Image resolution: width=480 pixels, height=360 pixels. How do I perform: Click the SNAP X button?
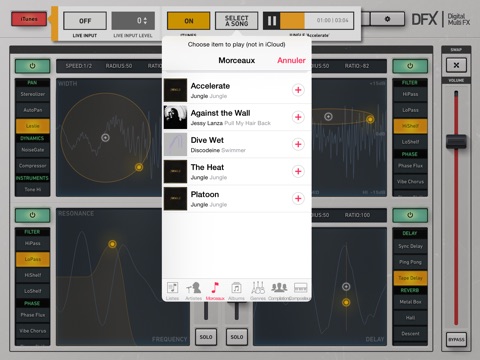click(x=456, y=65)
